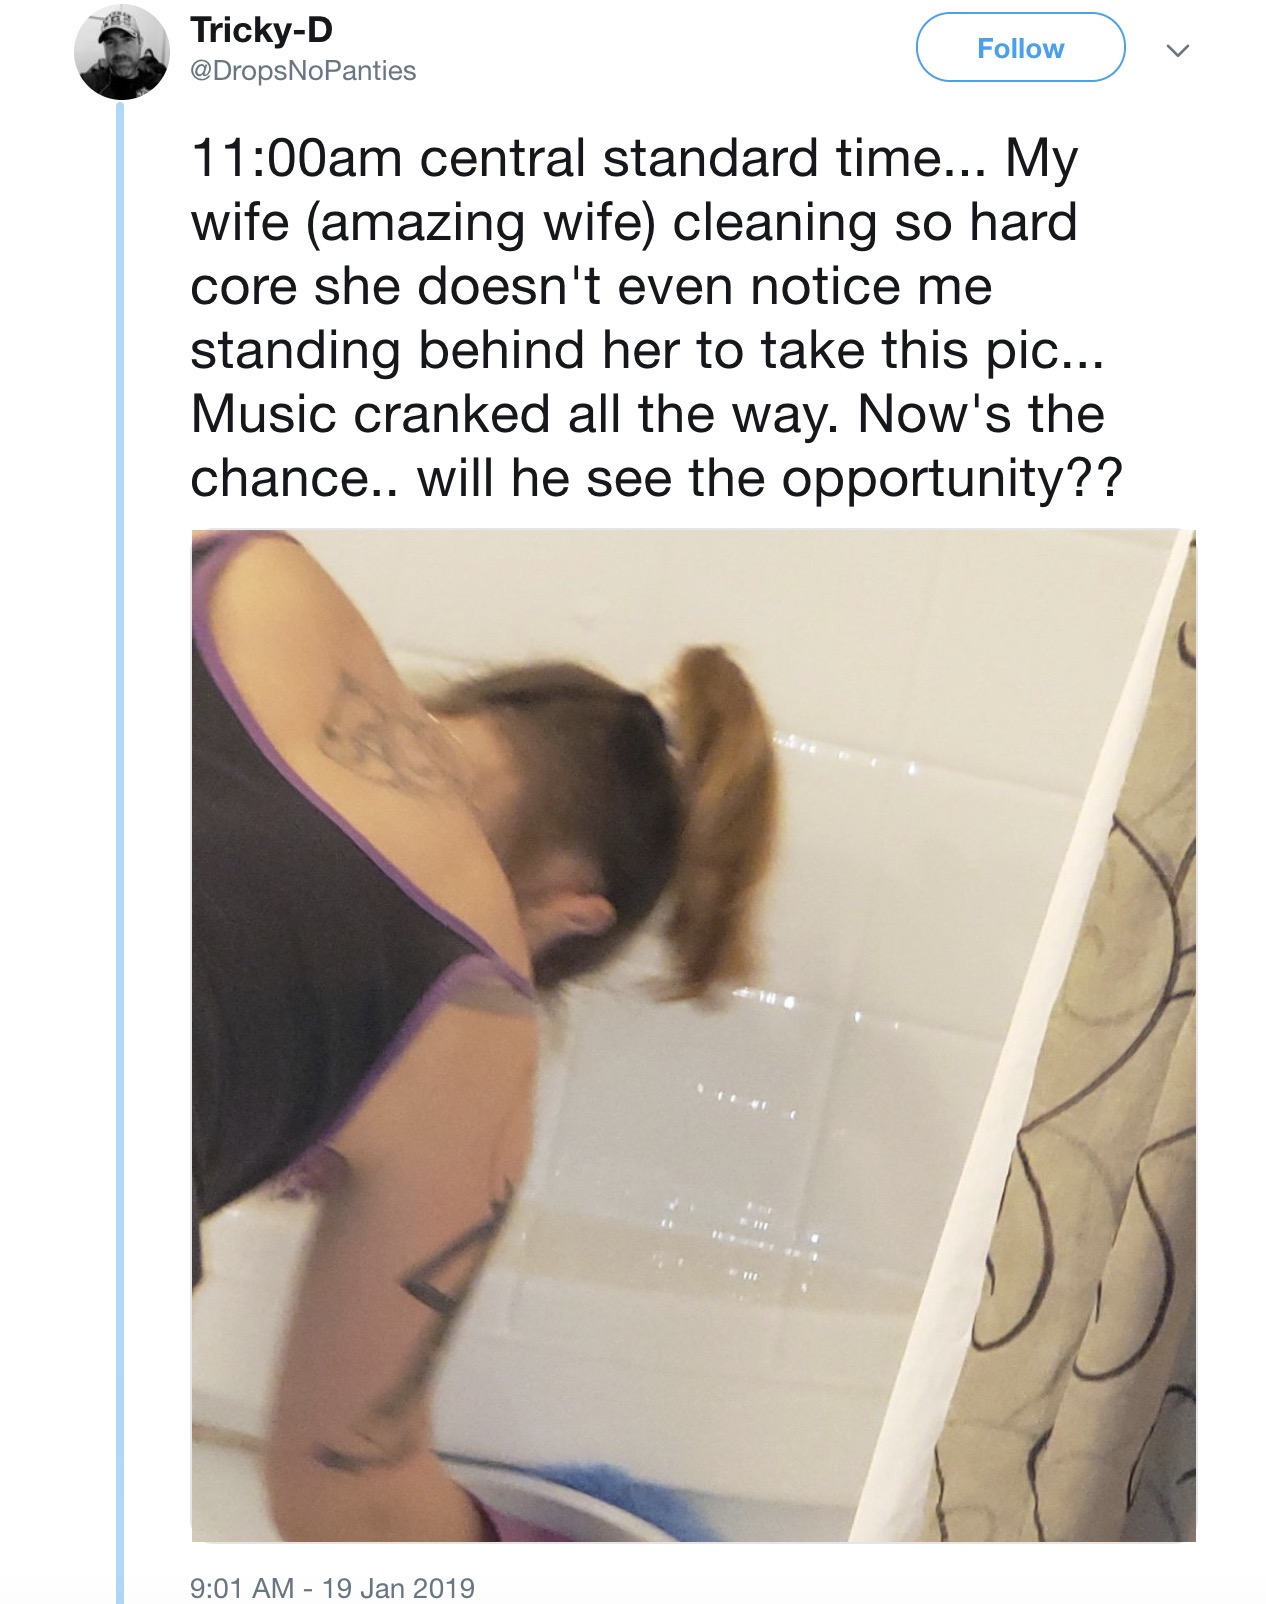The width and height of the screenshot is (1266, 1604).
Task: Open the Tricky-D display name link
Action: 261,30
